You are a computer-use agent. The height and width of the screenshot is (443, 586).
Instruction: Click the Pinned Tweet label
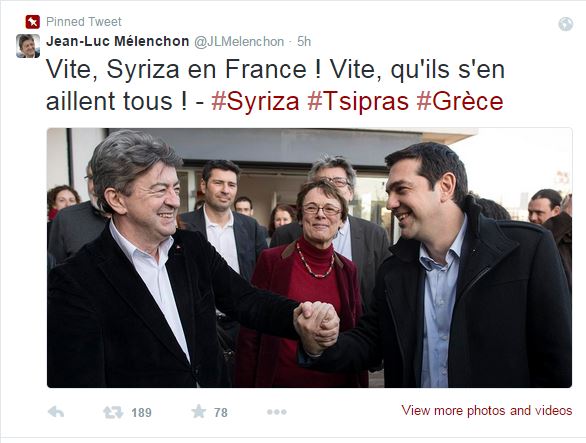point(84,22)
